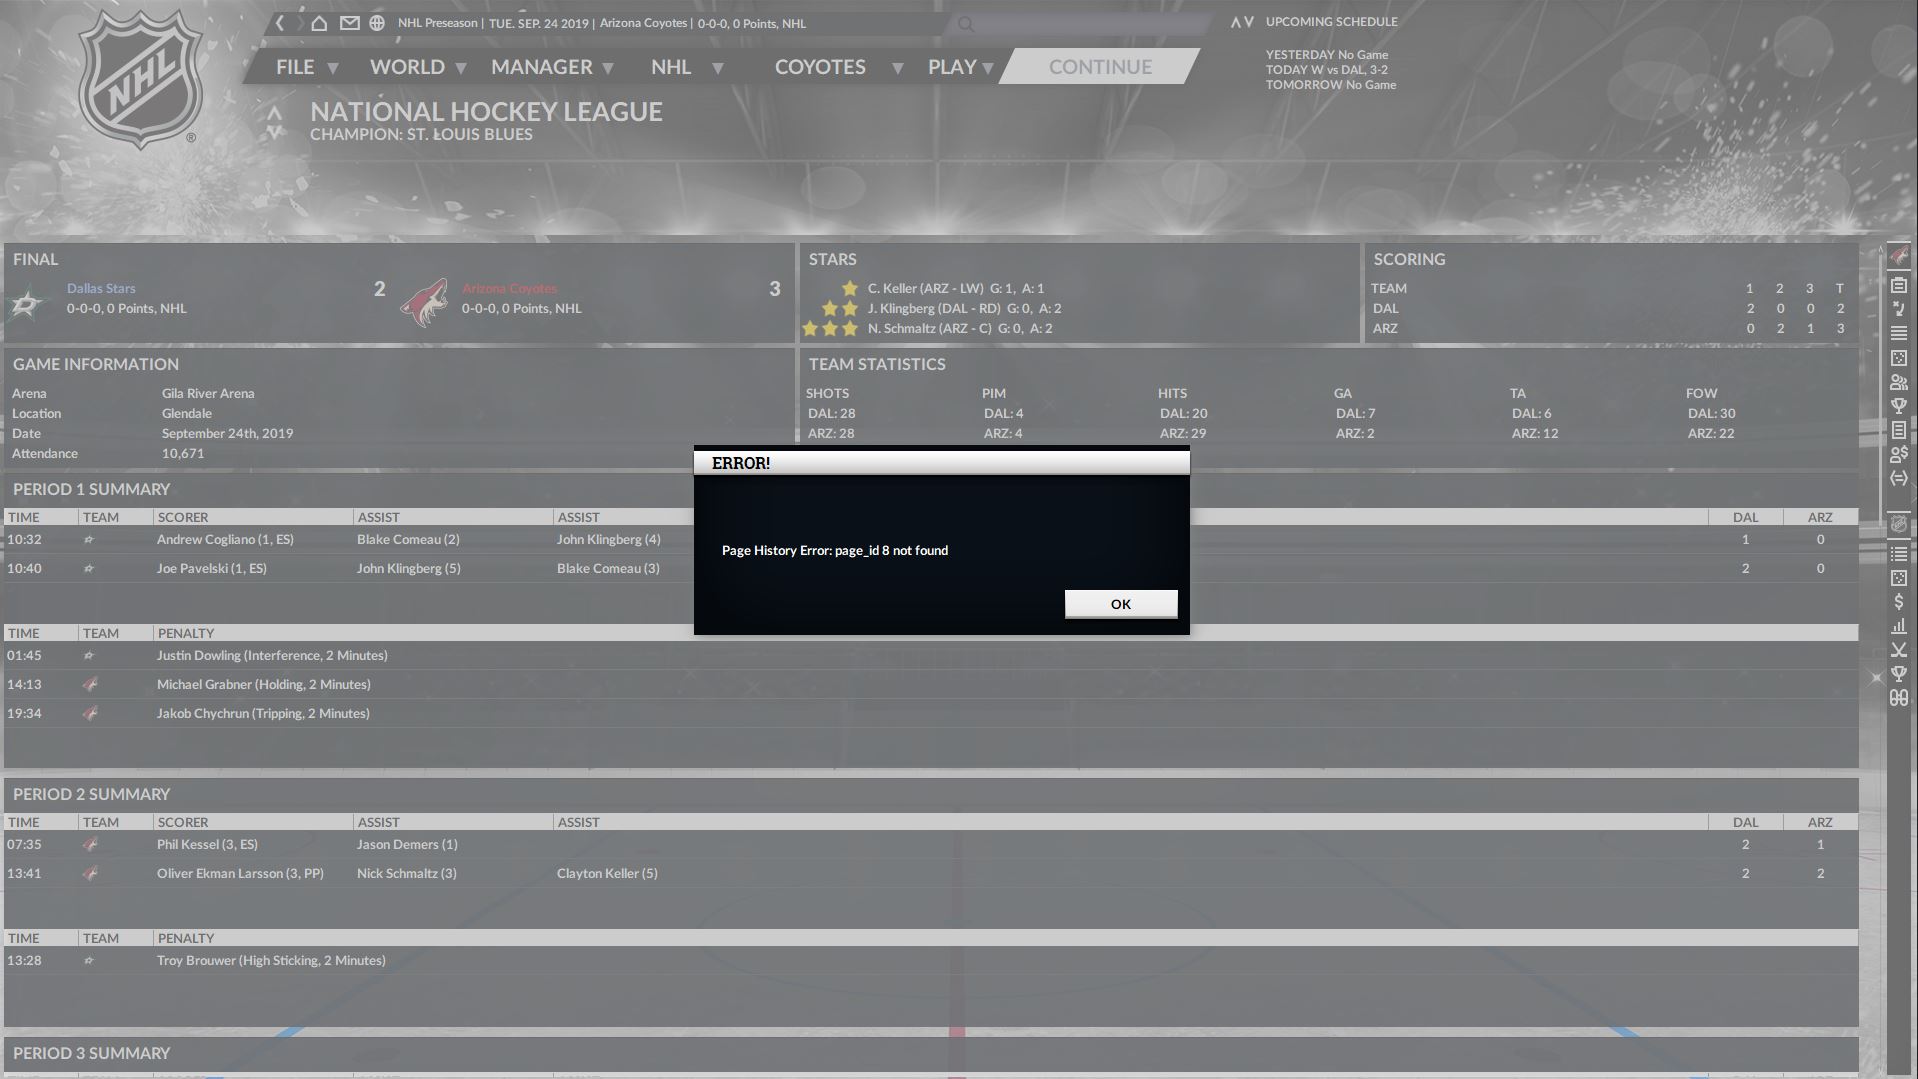Open the transactions arrow icon in sidebar
The height and width of the screenshot is (1079, 1918).
pyautogui.click(x=1898, y=309)
